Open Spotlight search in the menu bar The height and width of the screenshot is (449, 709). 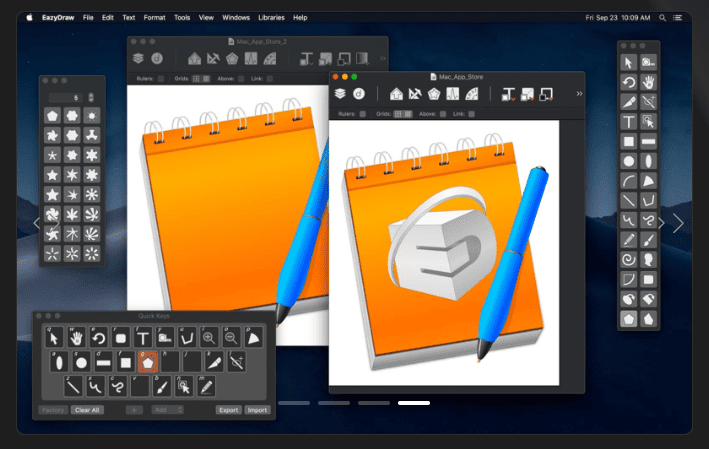[x=662, y=18]
